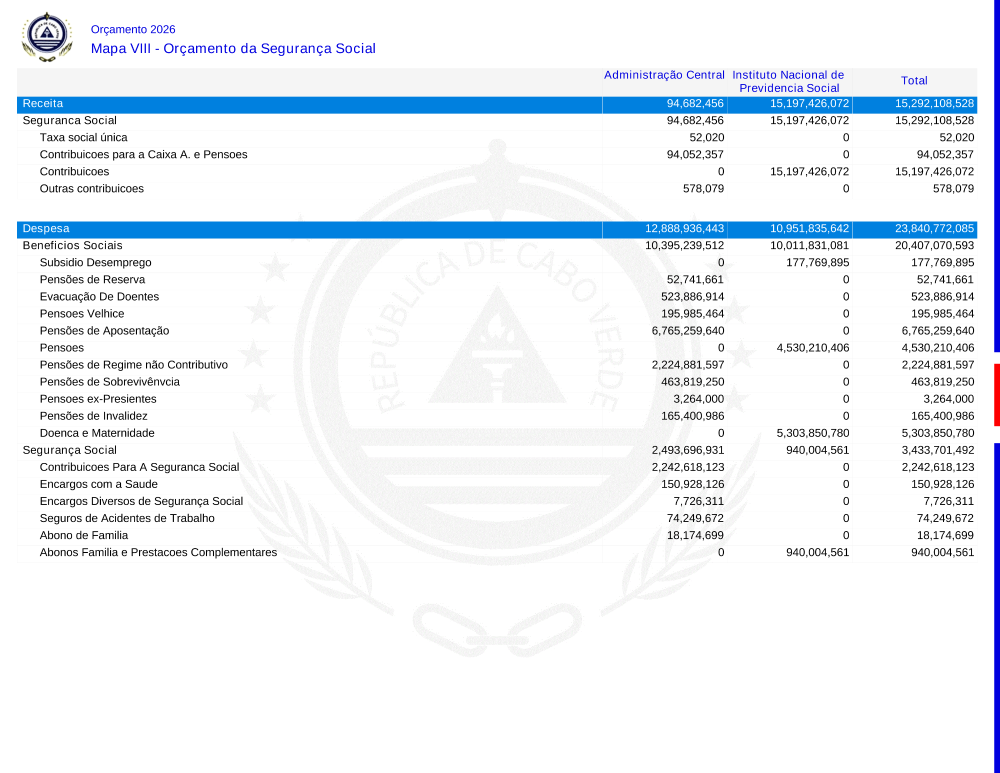Click the 'Administração Central' column header
Image resolution: width=1000 pixels, height=773 pixels.
pyautogui.click(x=664, y=76)
